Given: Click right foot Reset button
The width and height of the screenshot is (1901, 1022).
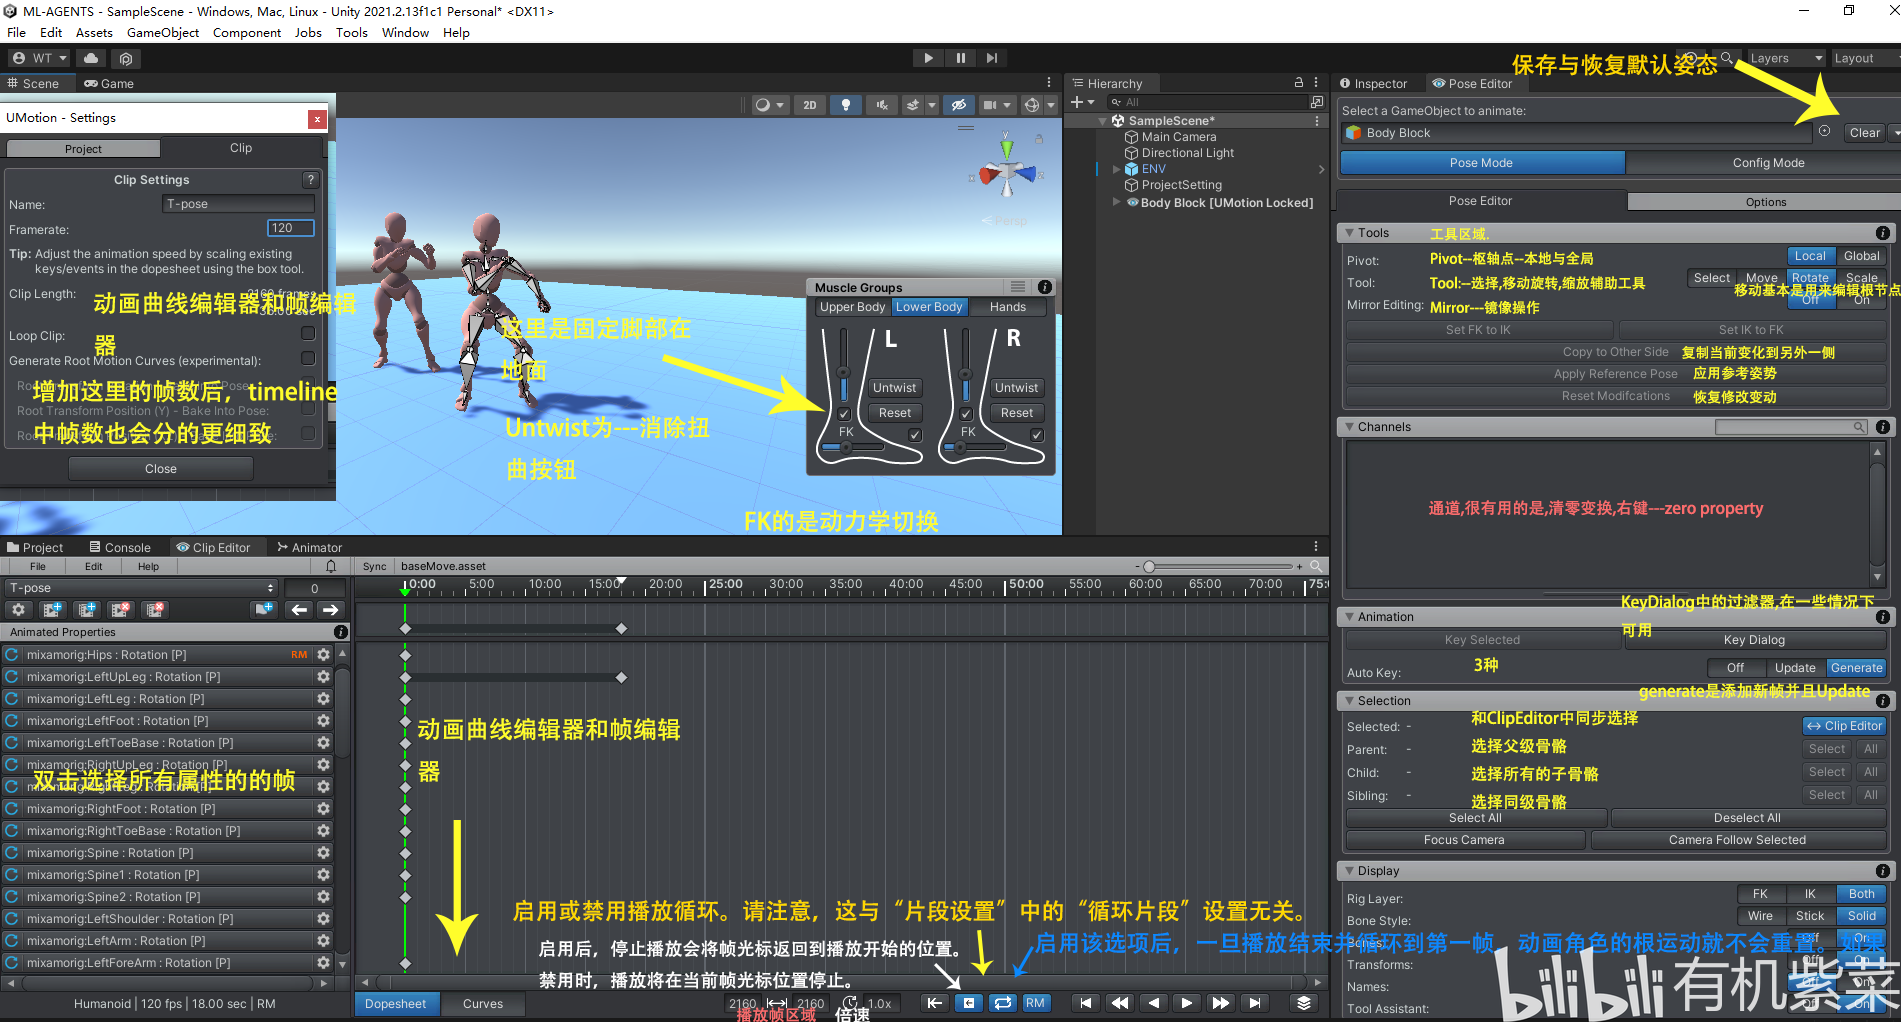Looking at the screenshot, I should pos(1016,413).
